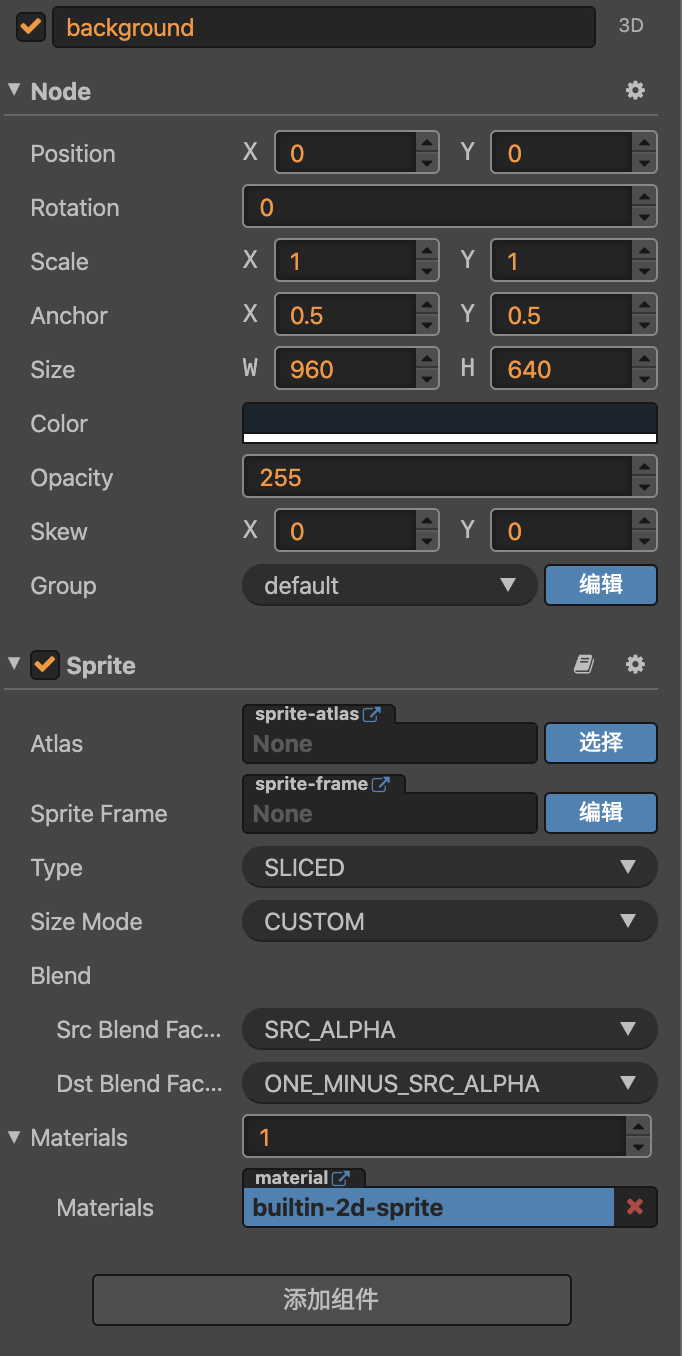Click the sprite-atlas external link icon
The width and height of the screenshot is (682, 1356).
[372, 714]
